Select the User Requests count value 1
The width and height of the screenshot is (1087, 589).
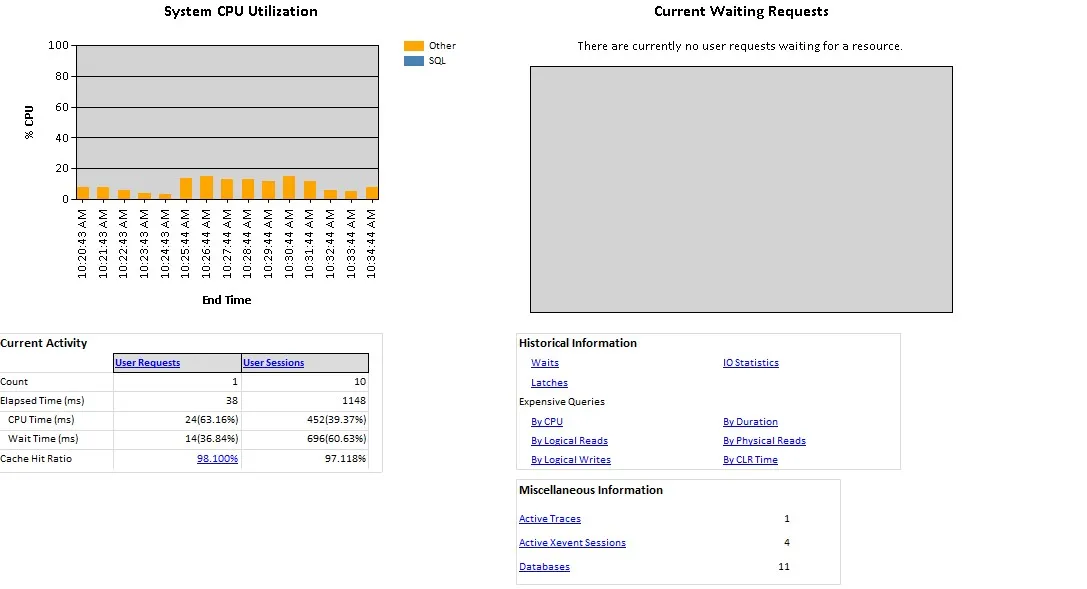[235, 382]
